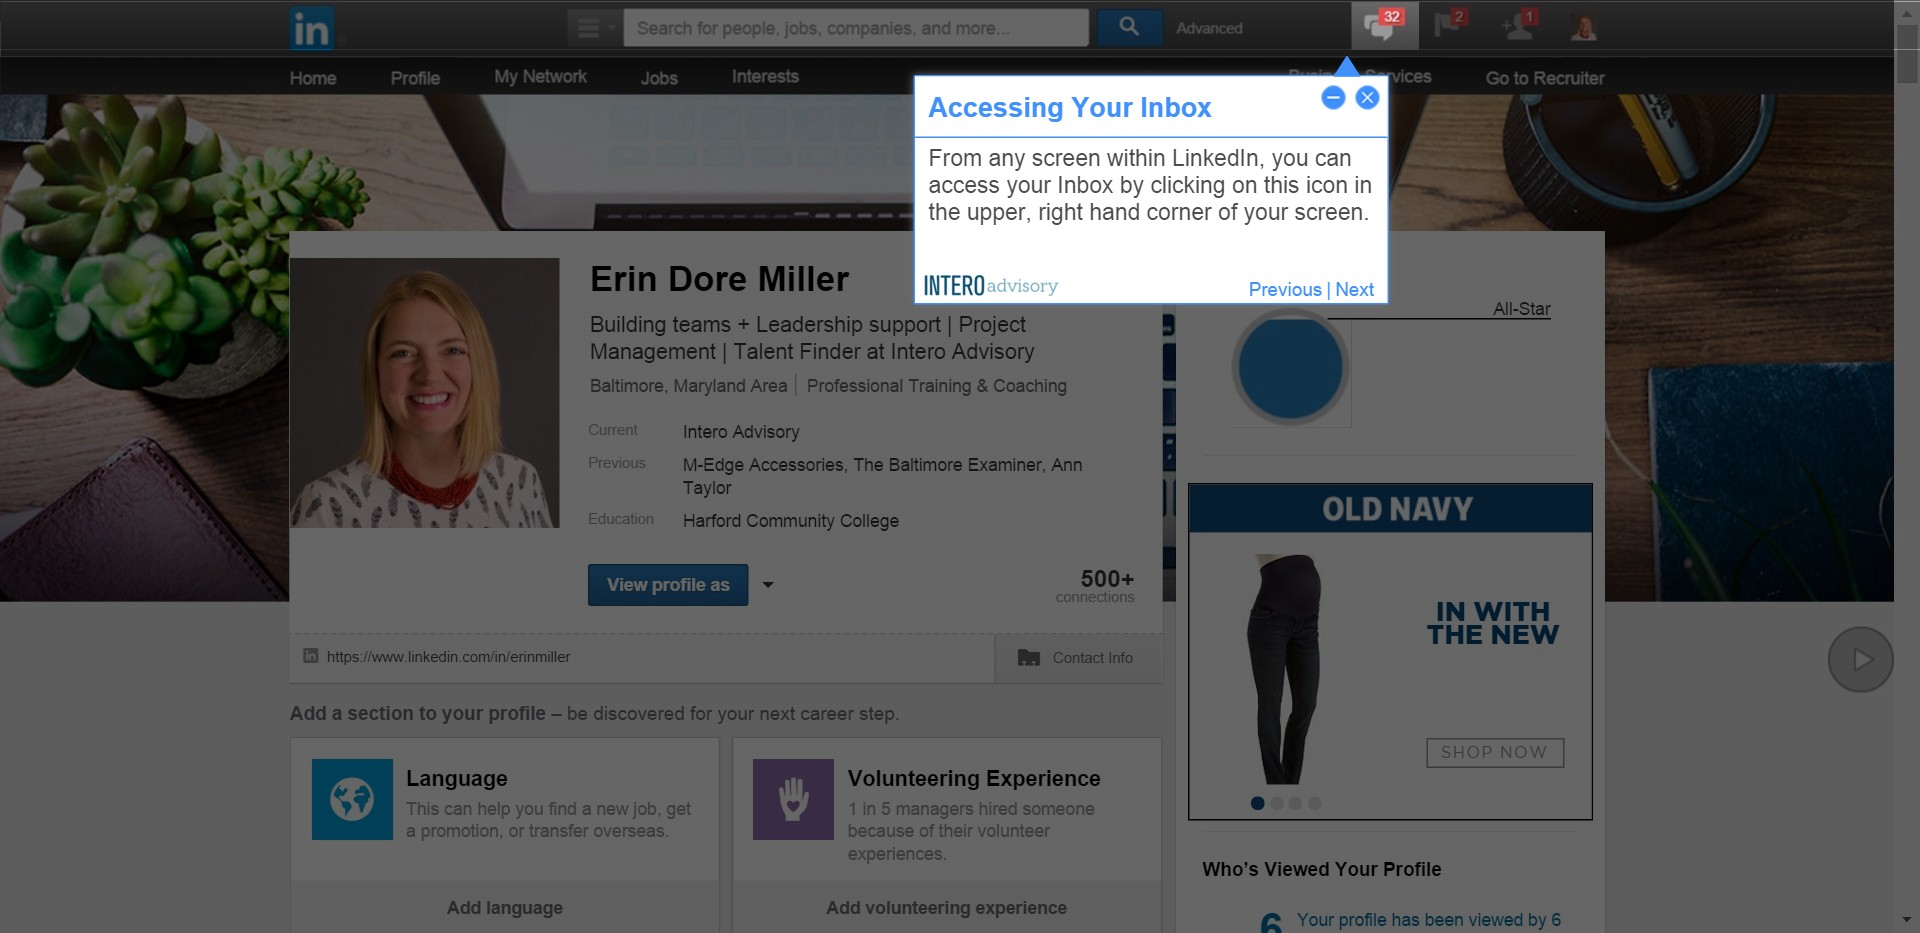Open the add connections icon
This screenshot has width=1920, height=933.
click(x=1518, y=25)
